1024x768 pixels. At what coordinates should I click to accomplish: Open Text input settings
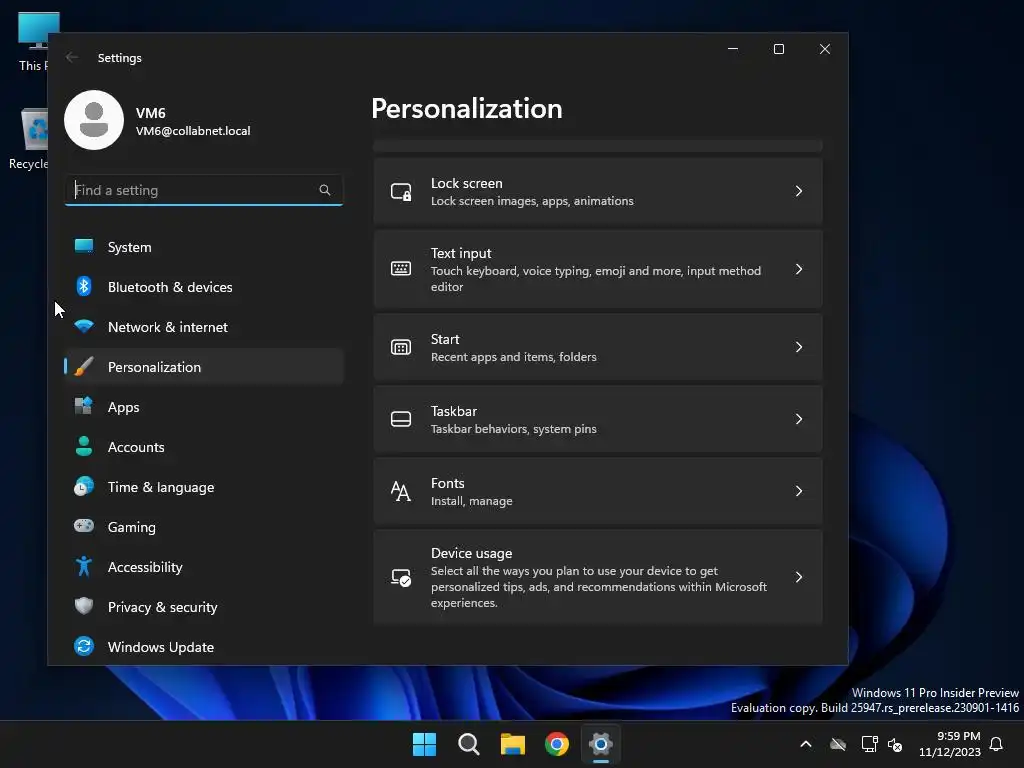(598, 269)
